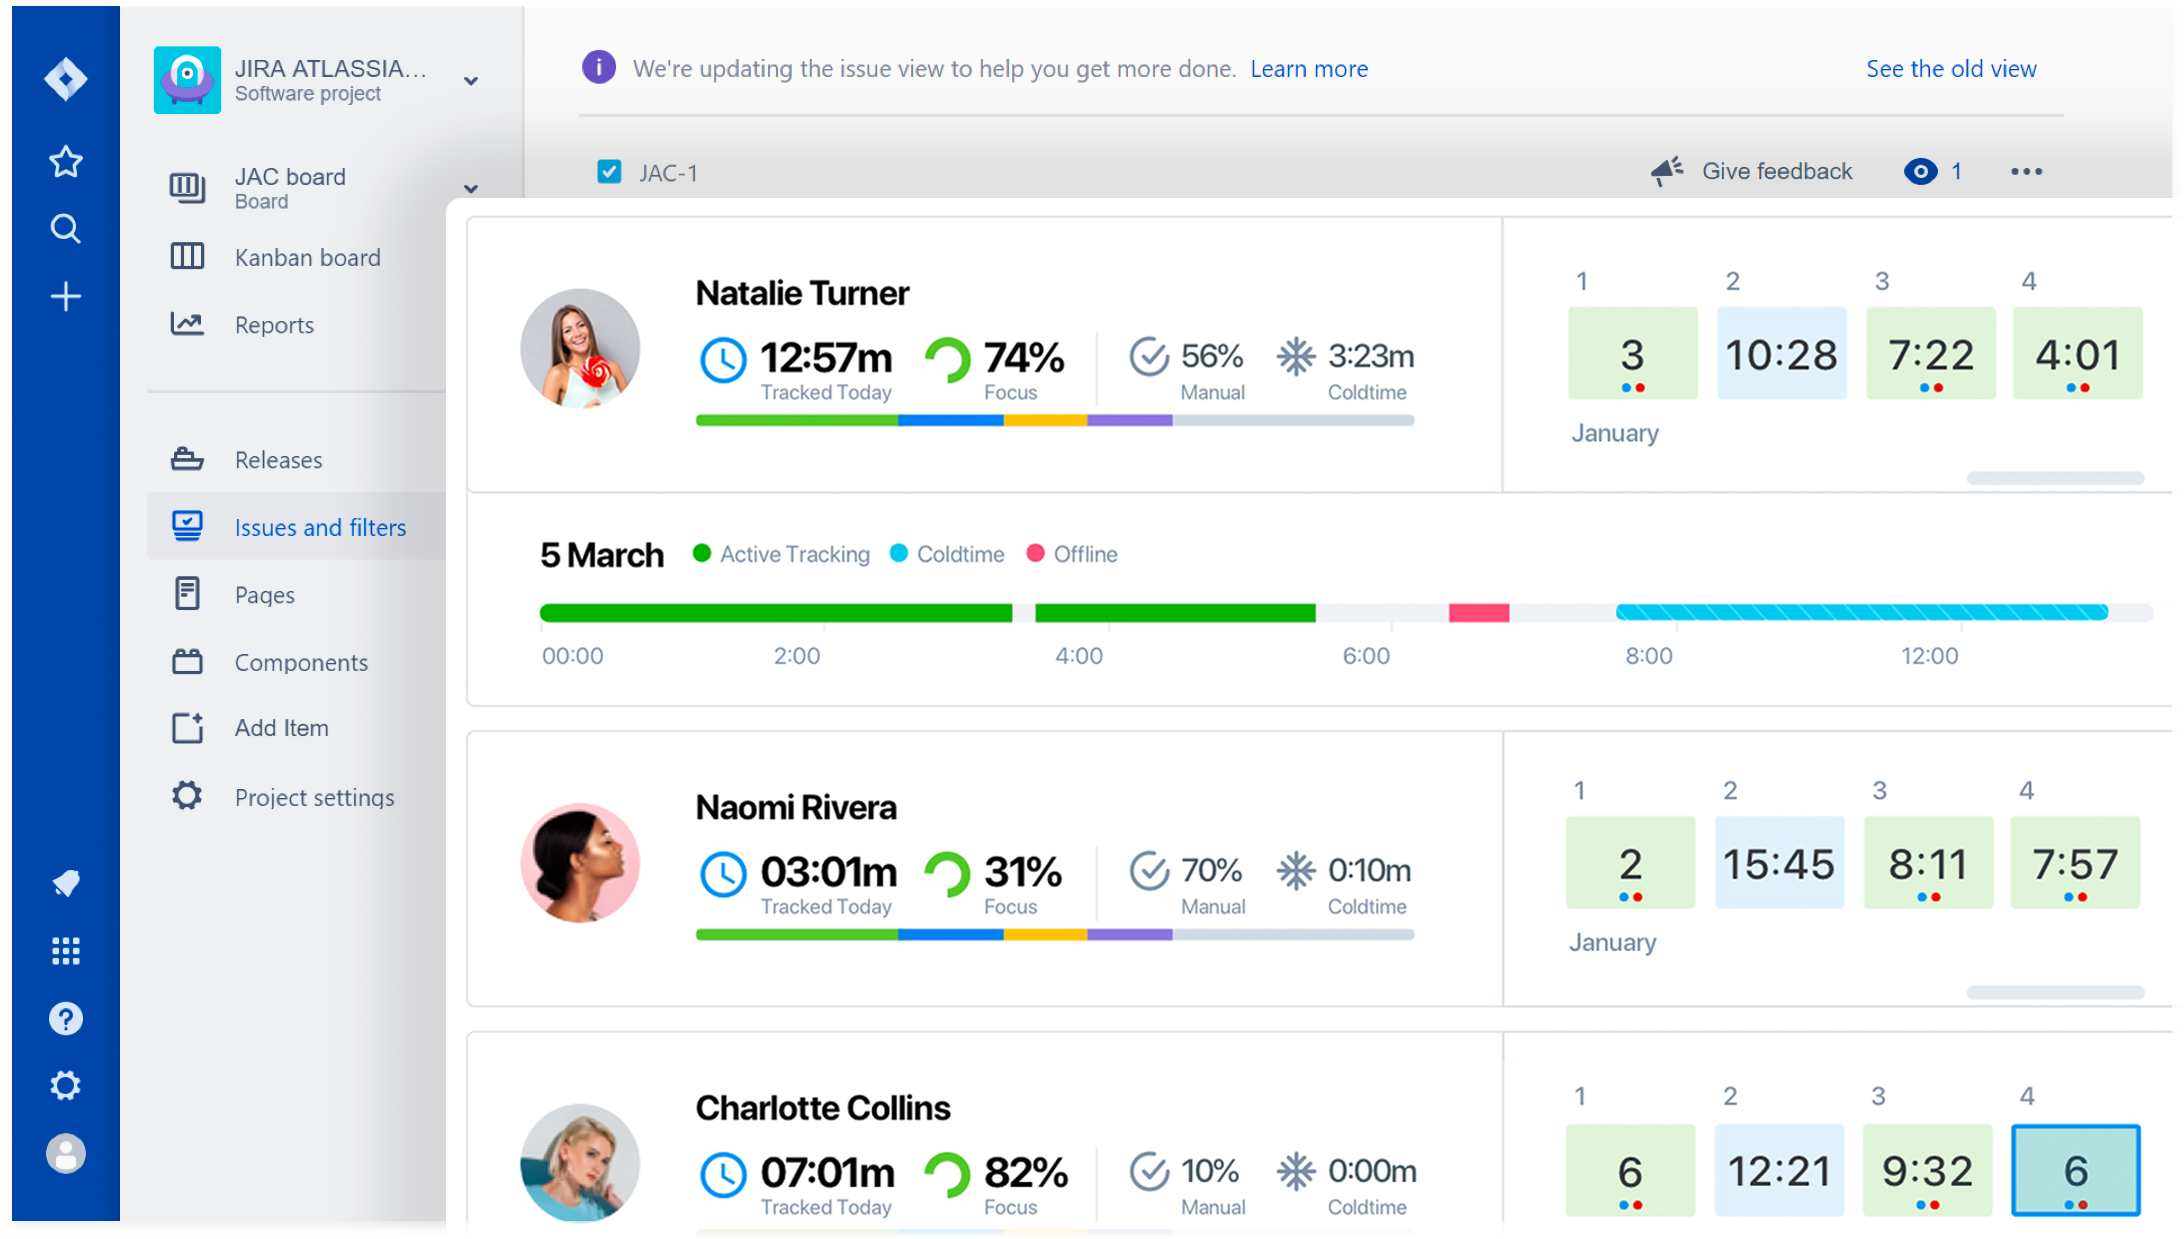Click See the old view link
The width and height of the screenshot is (2184, 1239).
(x=1951, y=69)
